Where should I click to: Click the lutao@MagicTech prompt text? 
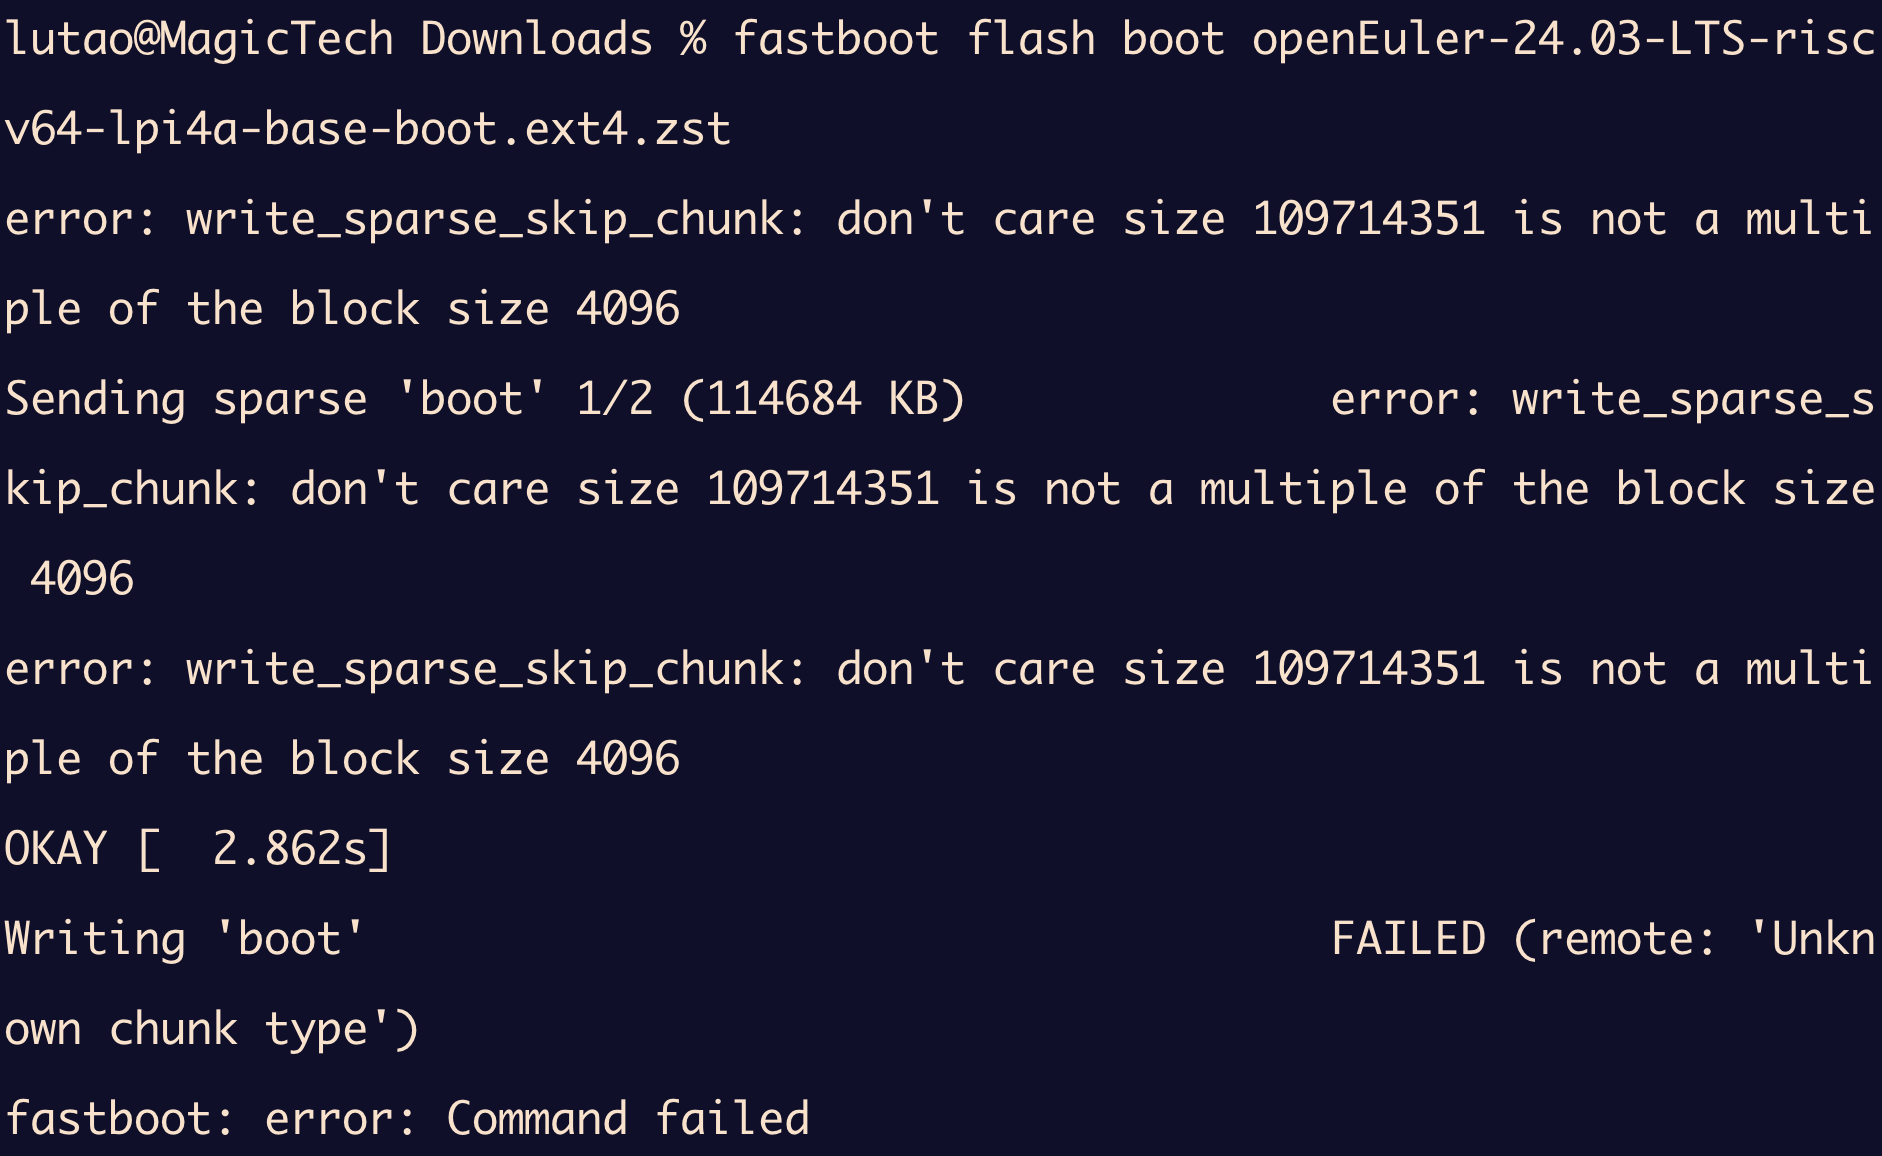199,40
